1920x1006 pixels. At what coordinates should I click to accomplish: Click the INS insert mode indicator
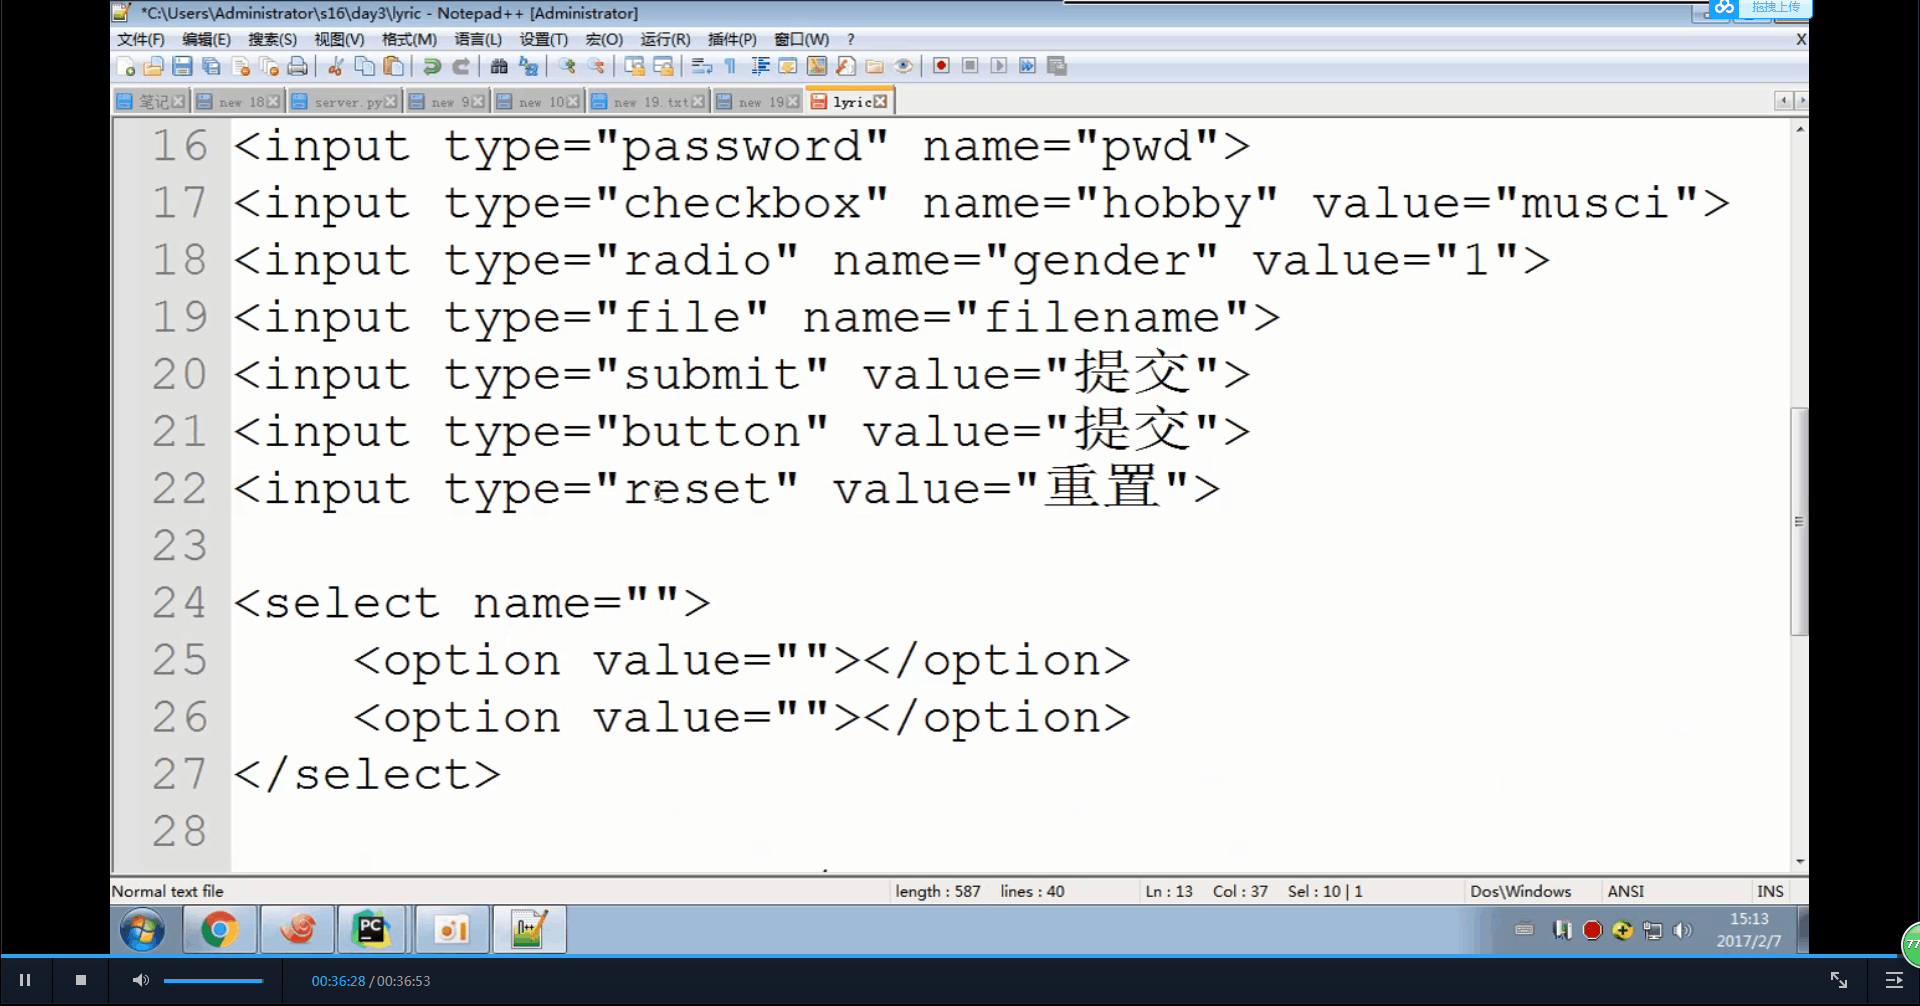pyautogui.click(x=1770, y=891)
